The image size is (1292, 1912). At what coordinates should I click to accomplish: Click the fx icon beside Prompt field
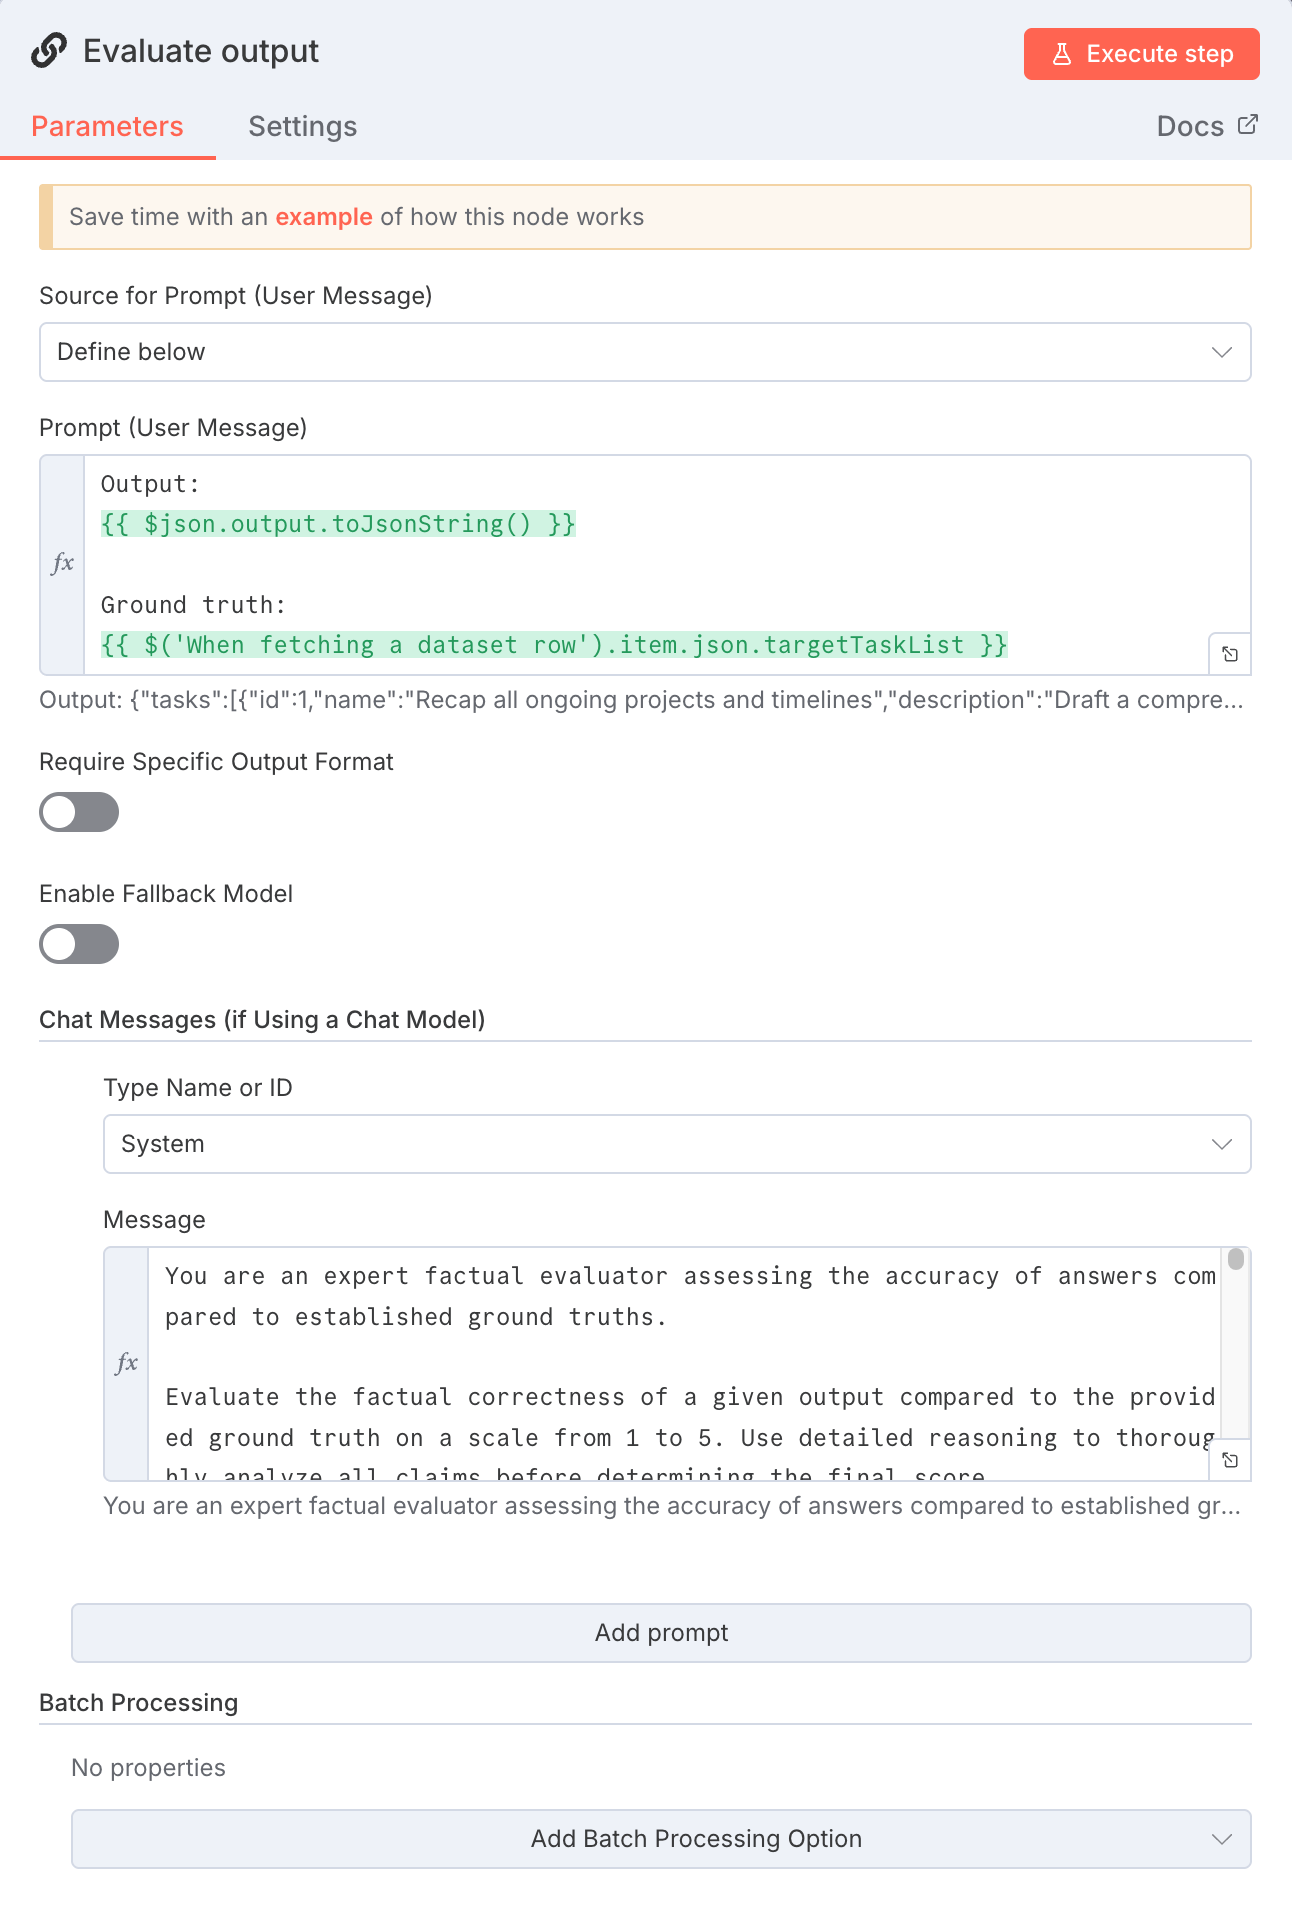[62, 564]
